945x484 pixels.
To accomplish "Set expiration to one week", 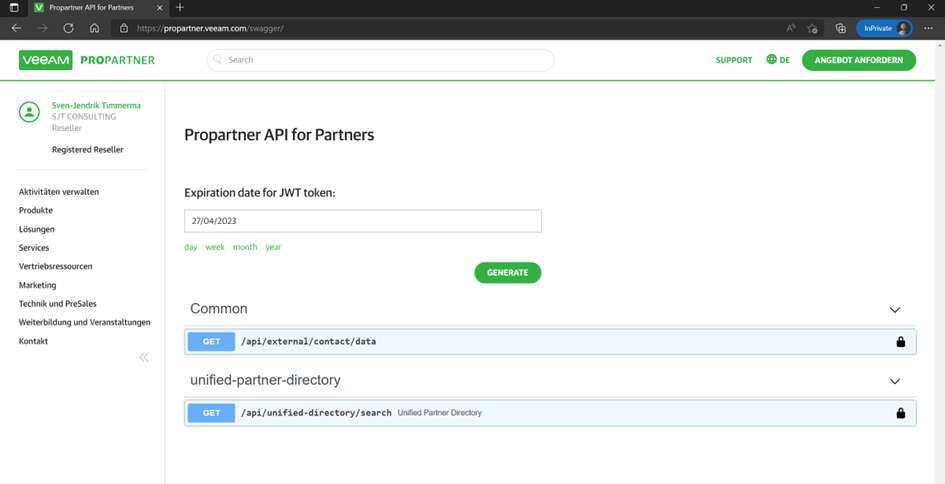I will tap(215, 247).
